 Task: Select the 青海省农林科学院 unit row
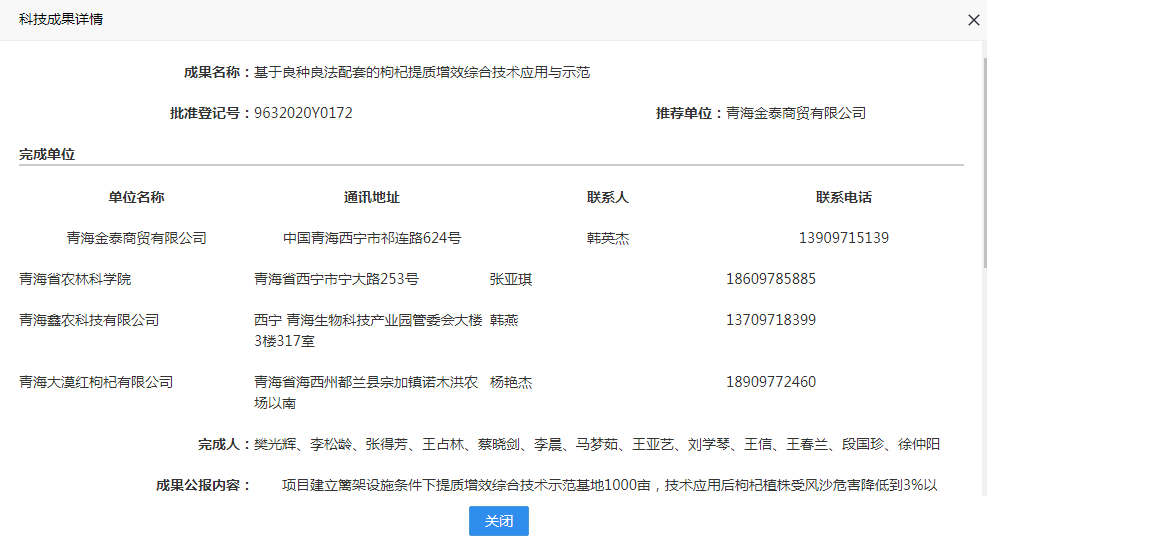point(75,279)
